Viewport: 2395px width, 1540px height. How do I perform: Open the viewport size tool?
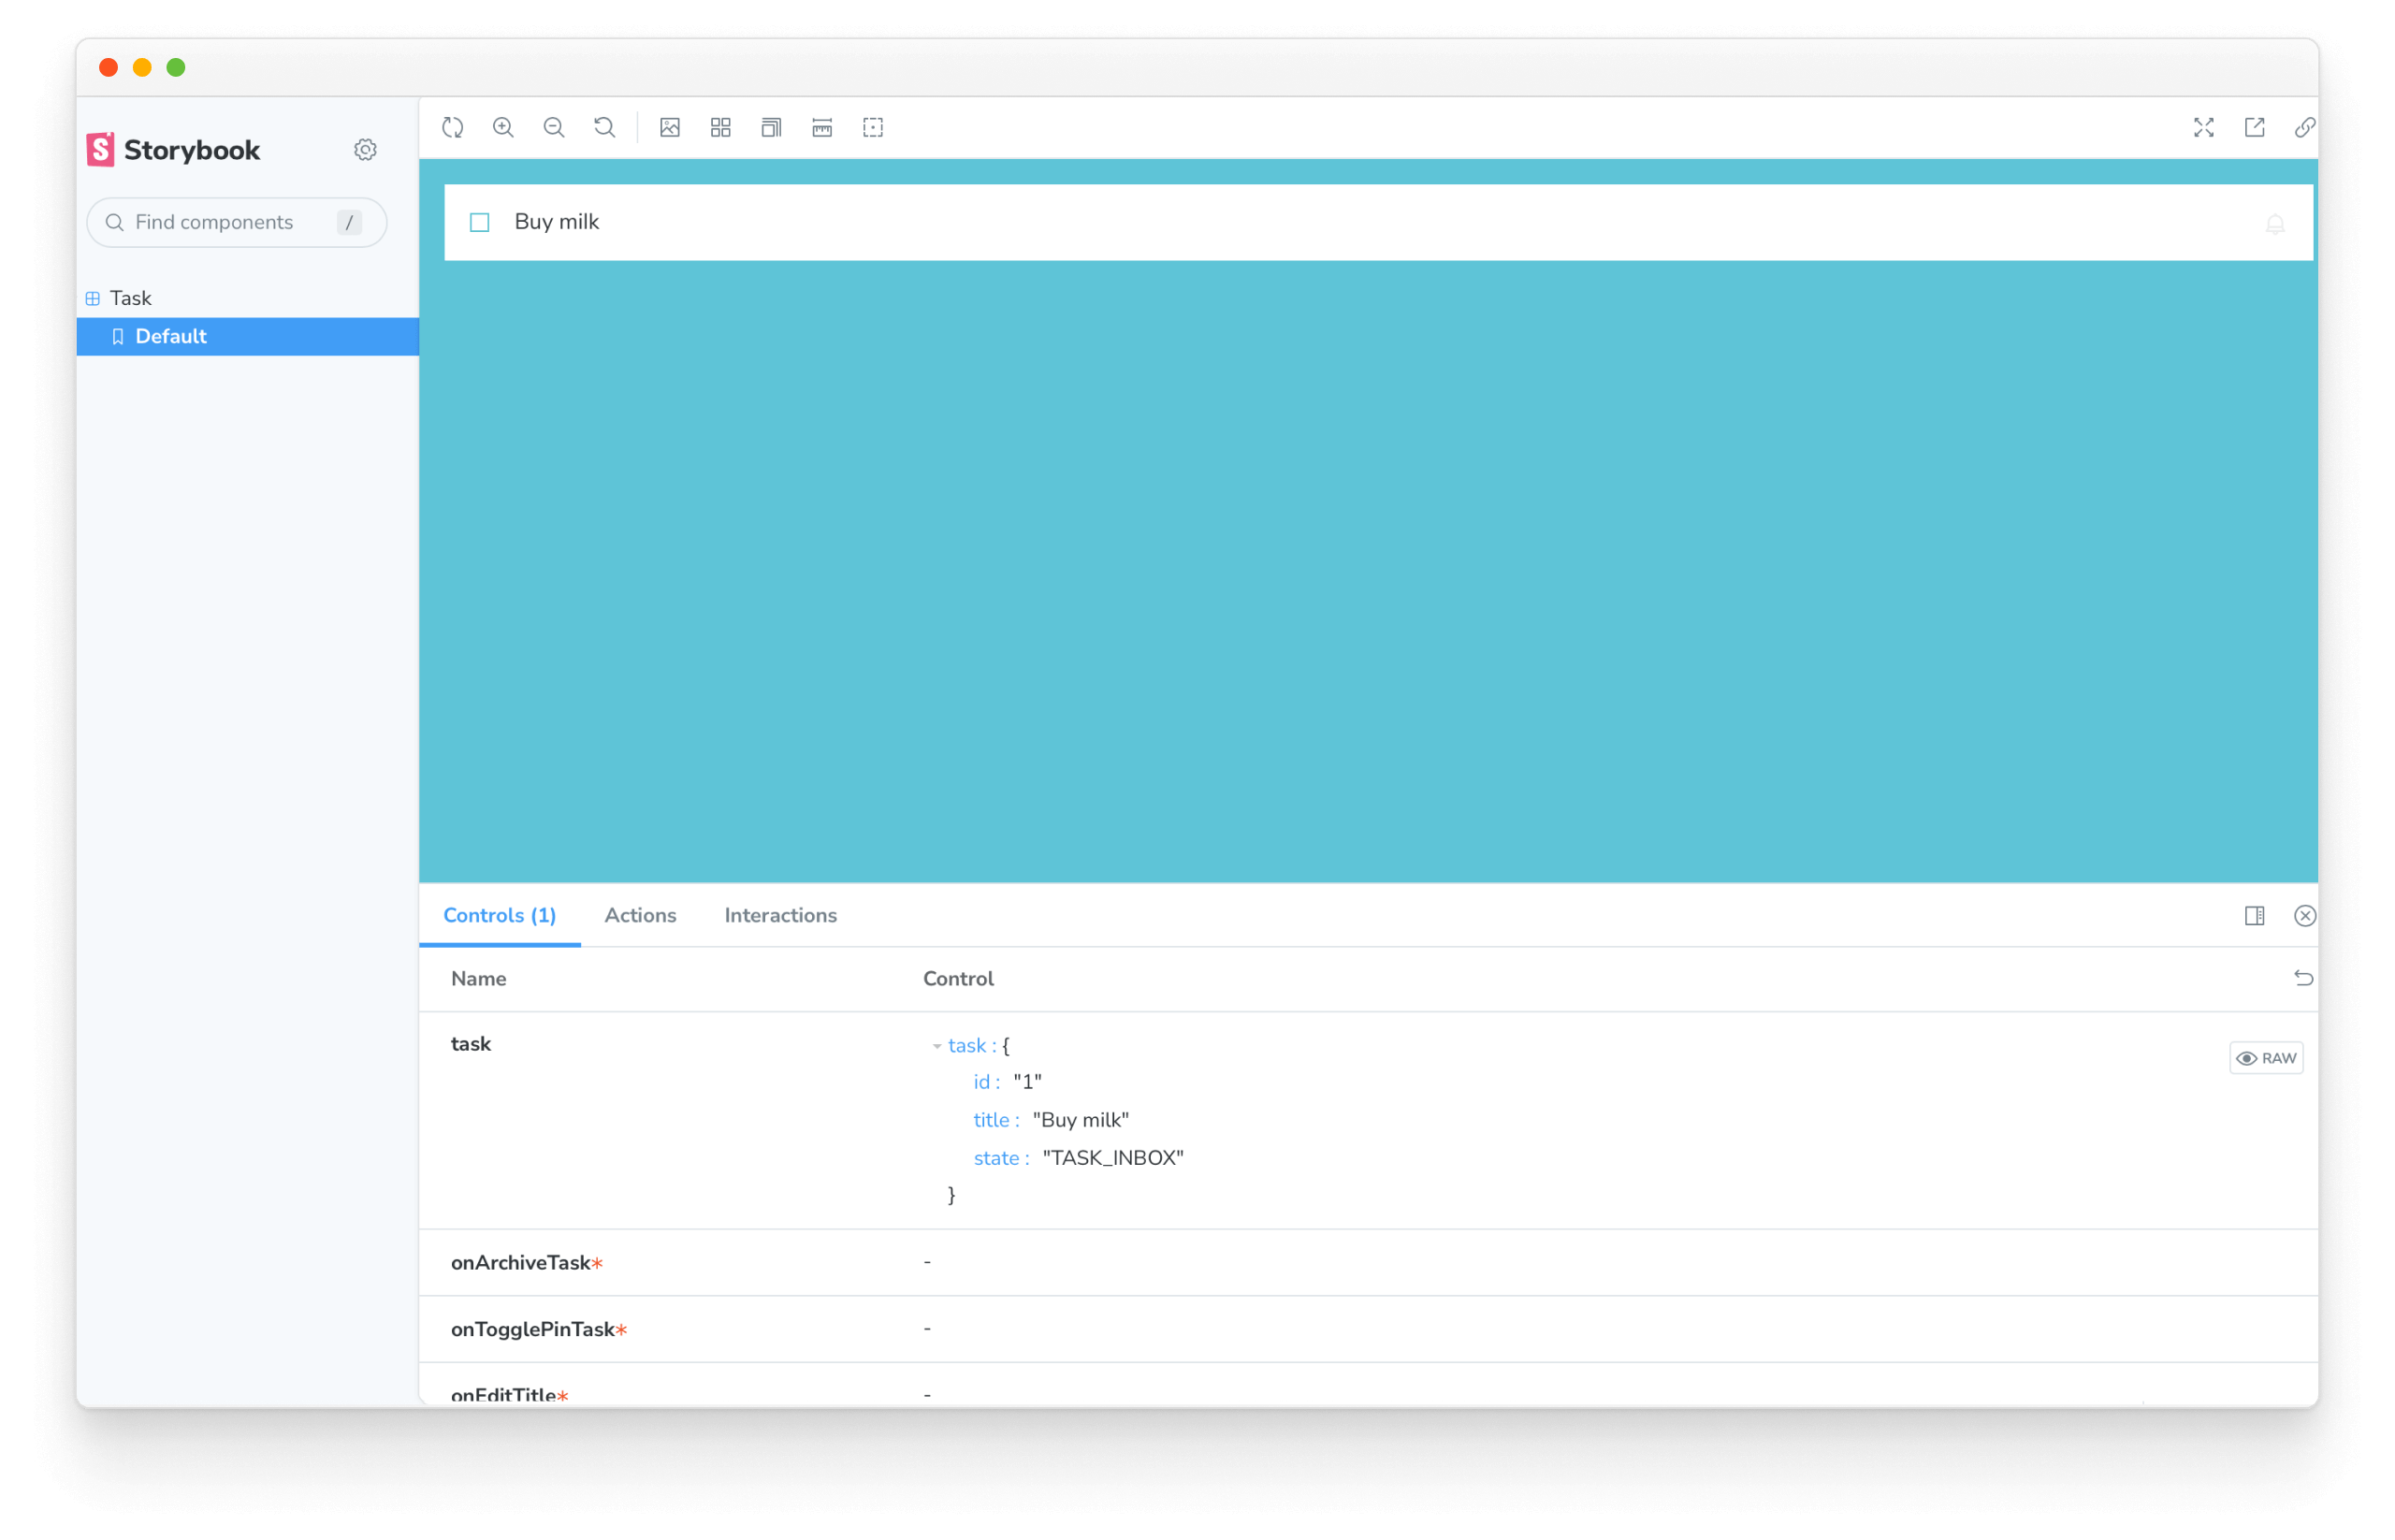(x=771, y=127)
